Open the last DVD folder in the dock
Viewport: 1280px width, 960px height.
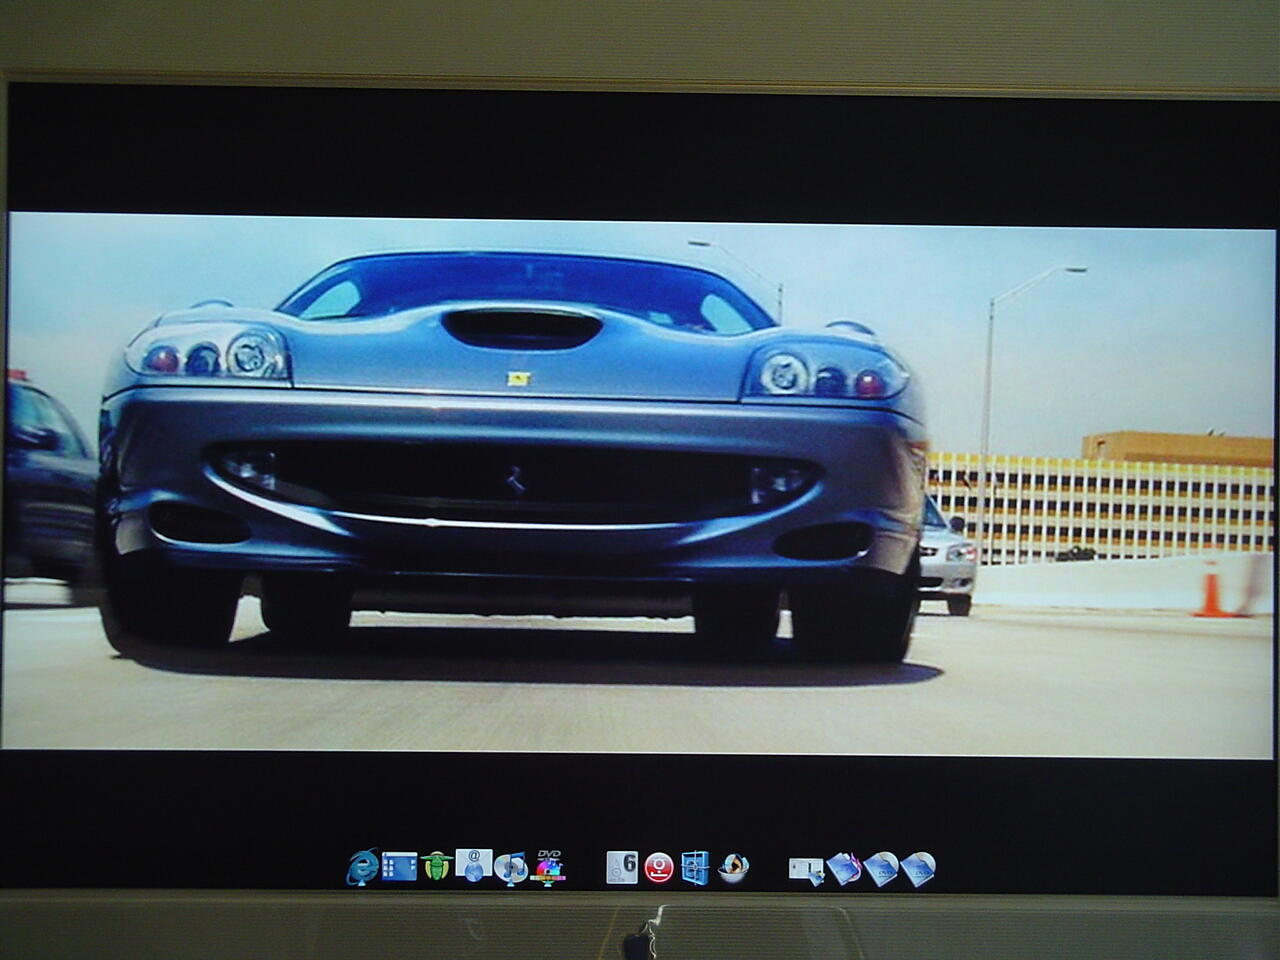tap(918, 868)
